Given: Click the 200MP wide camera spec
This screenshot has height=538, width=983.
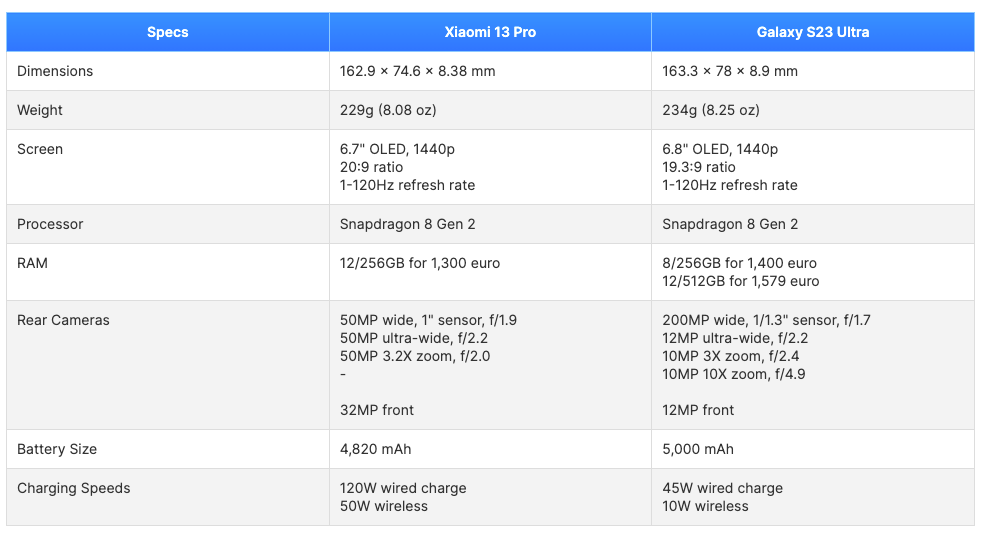Looking at the screenshot, I should (766, 320).
